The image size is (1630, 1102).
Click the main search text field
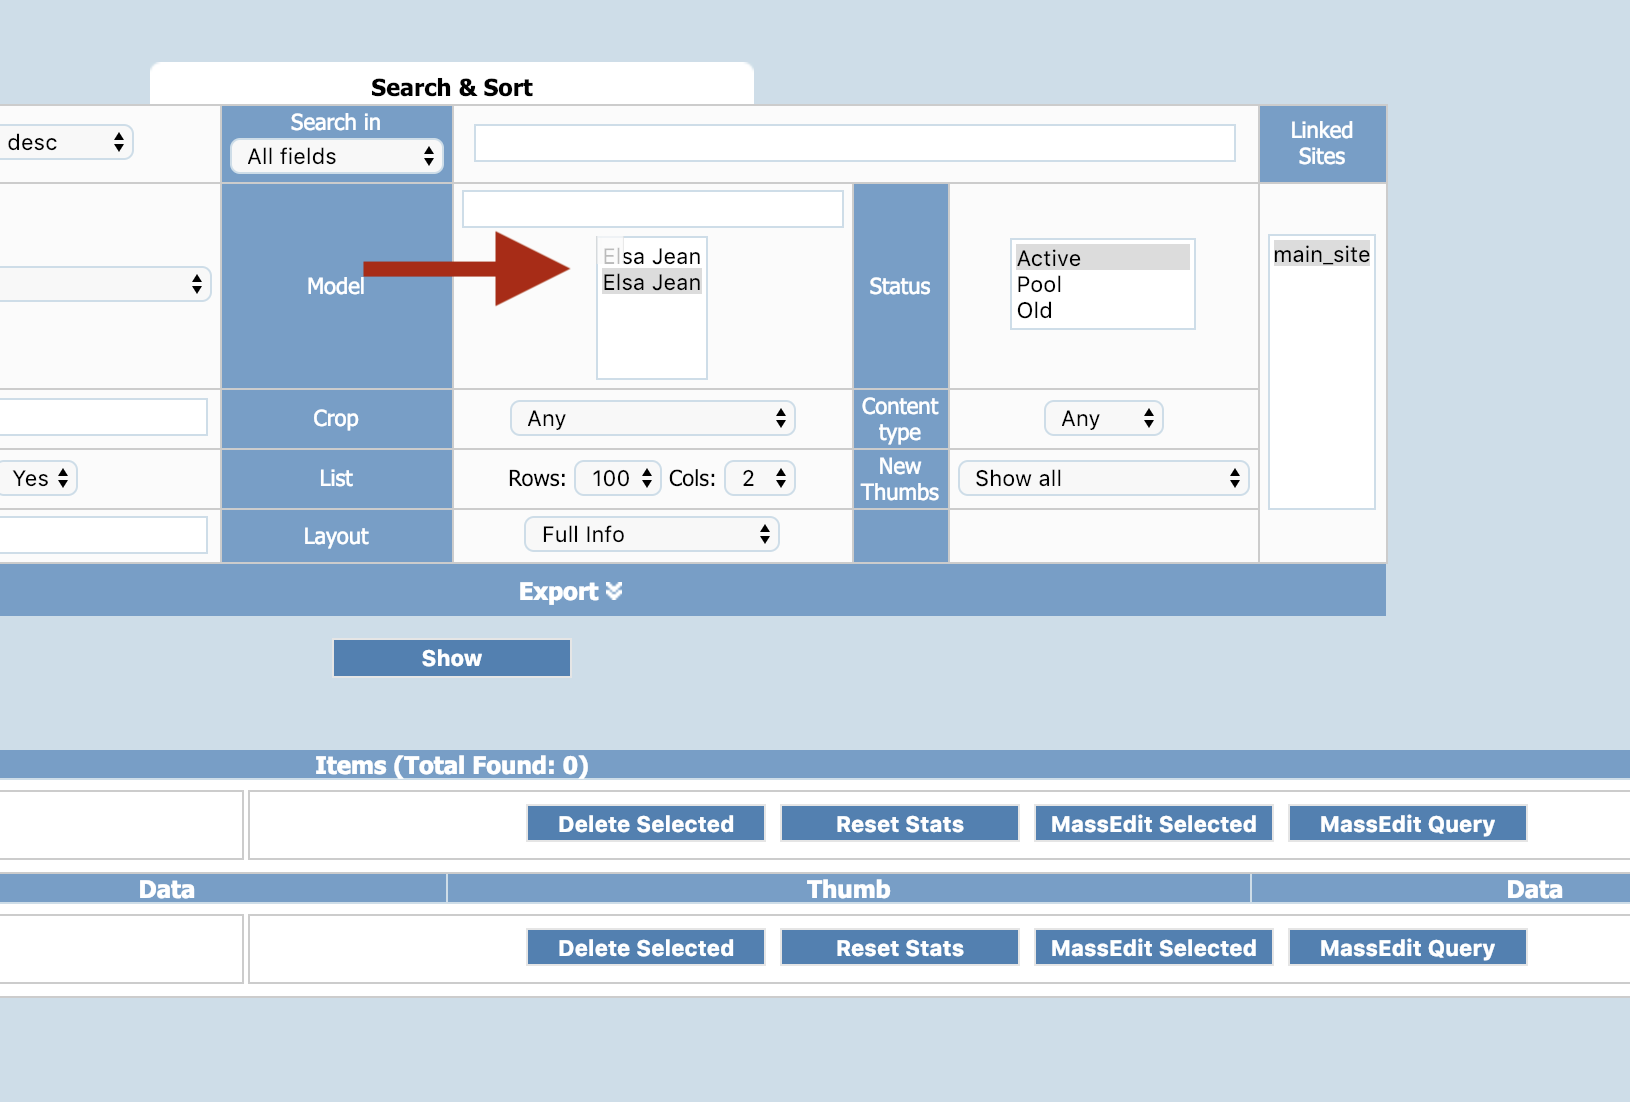pos(855,143)
